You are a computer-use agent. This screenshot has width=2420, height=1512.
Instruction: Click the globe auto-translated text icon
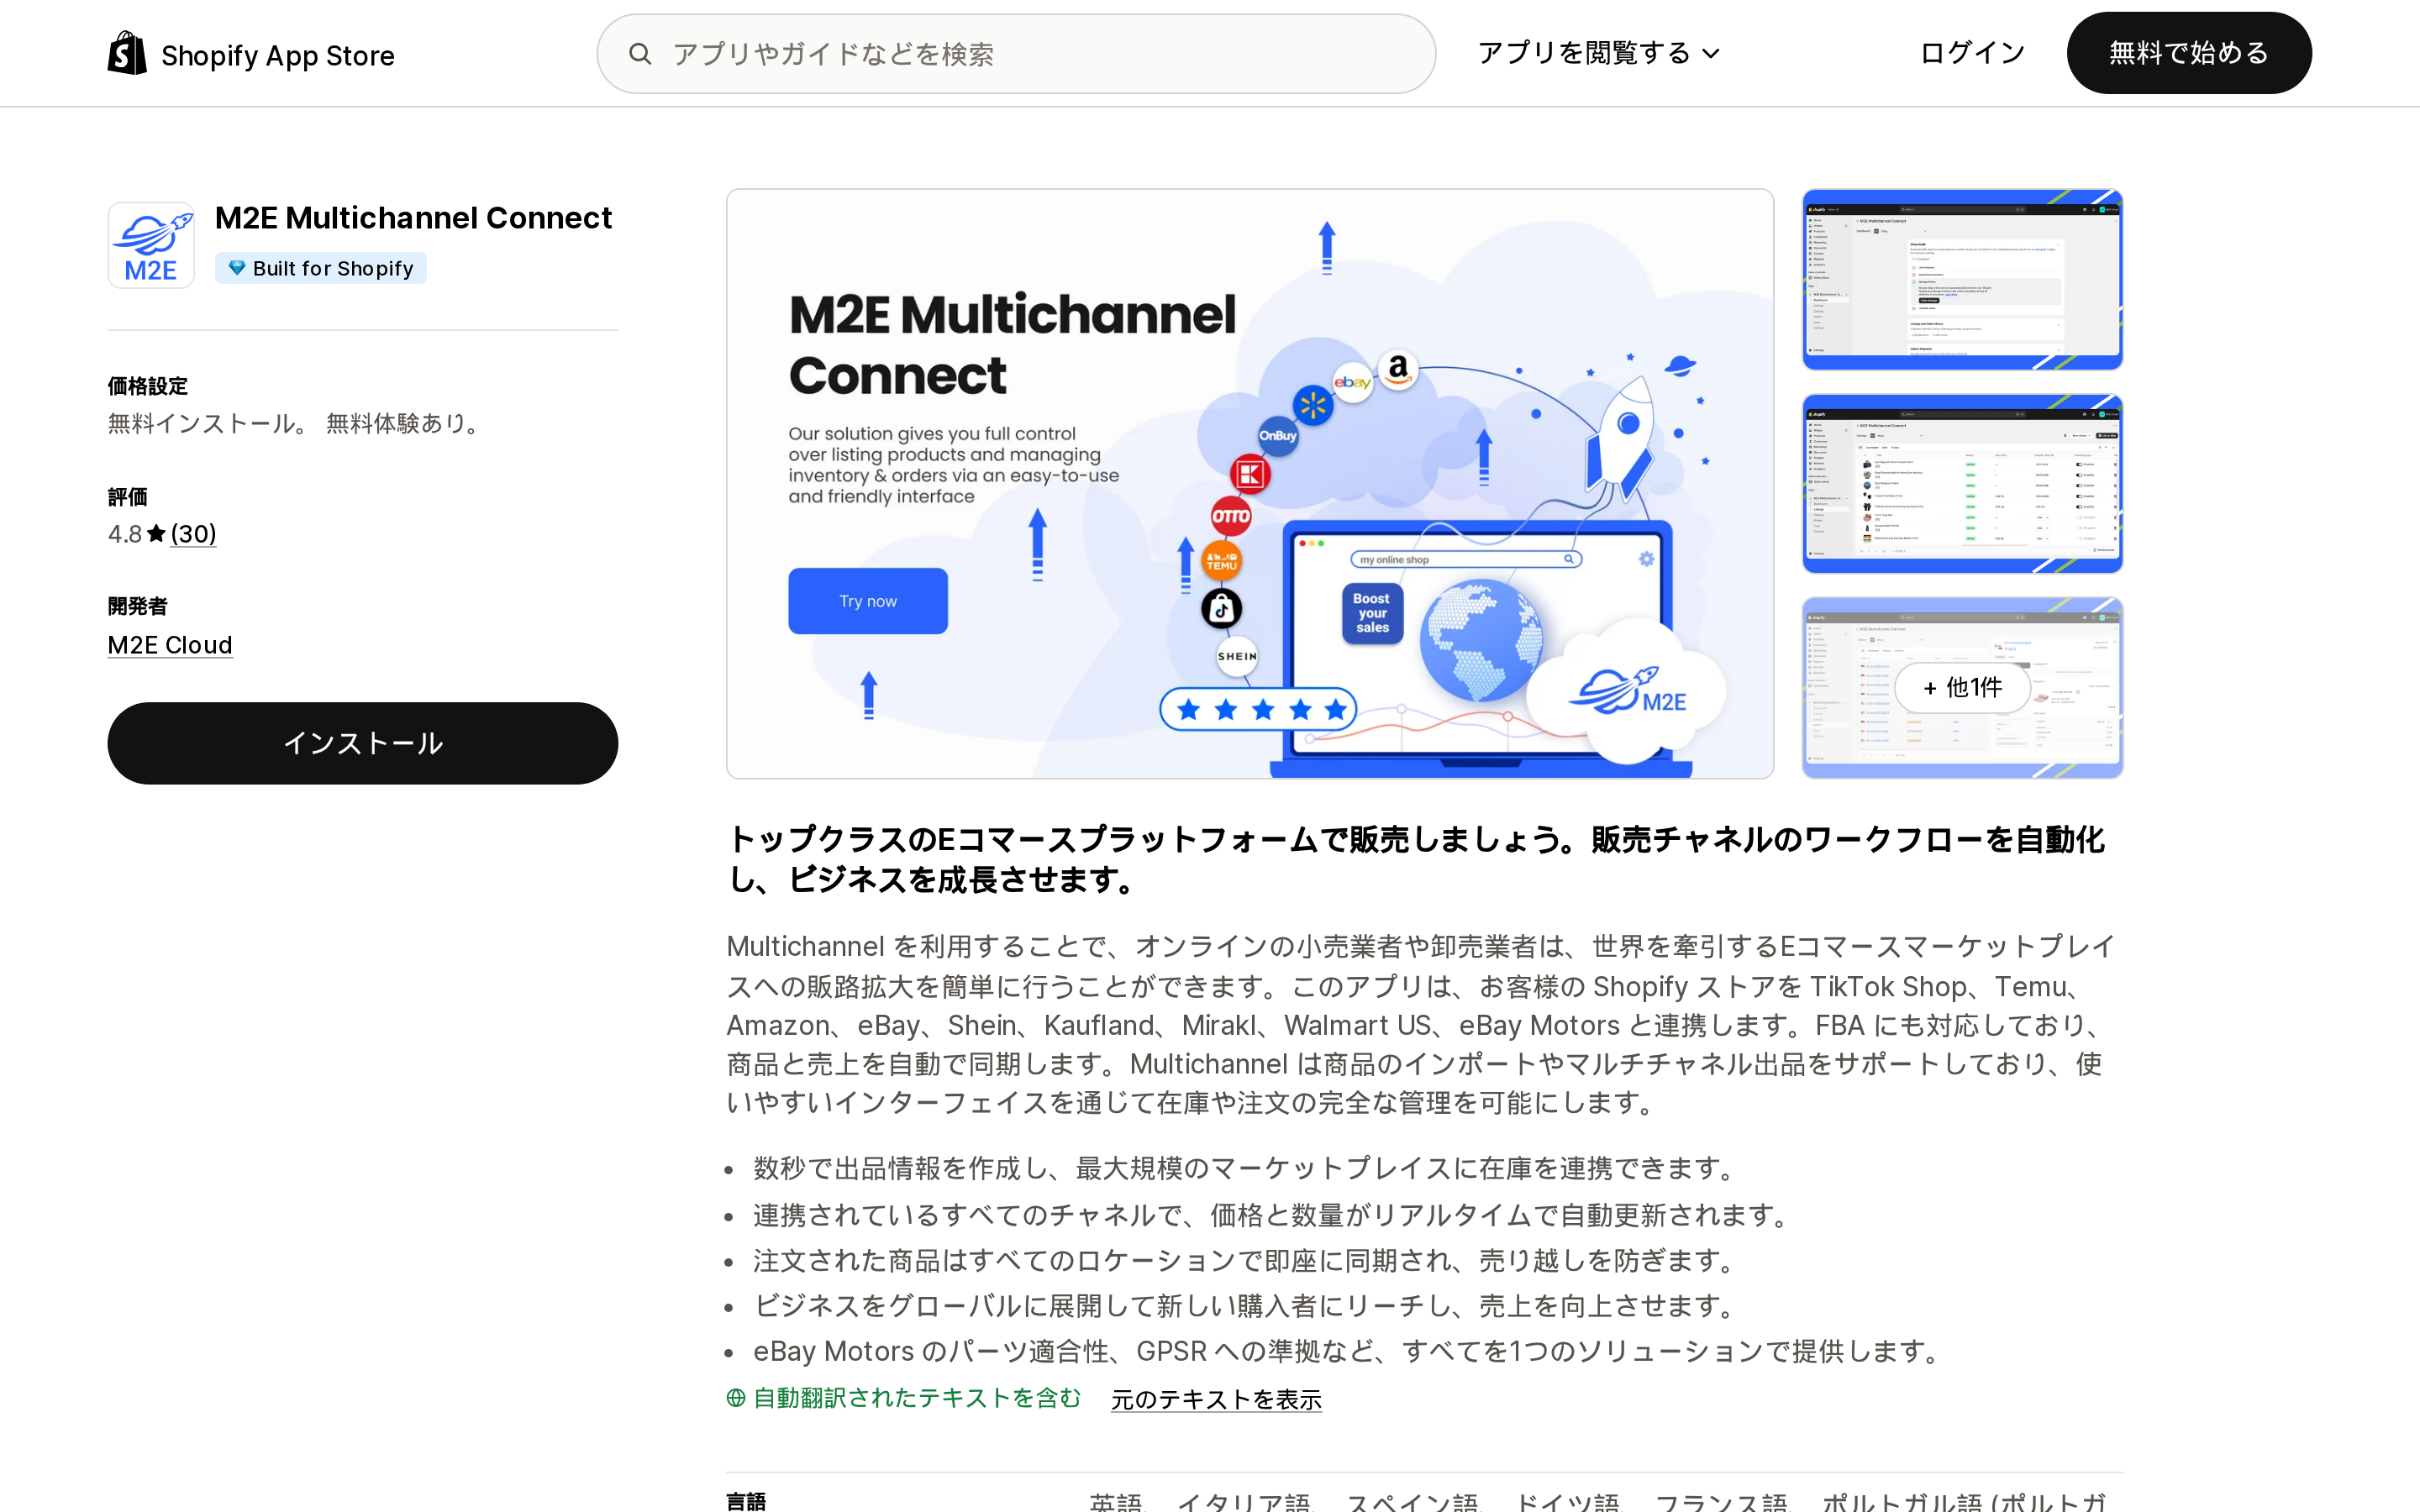pyautogui.click(x=736, y=1398)
